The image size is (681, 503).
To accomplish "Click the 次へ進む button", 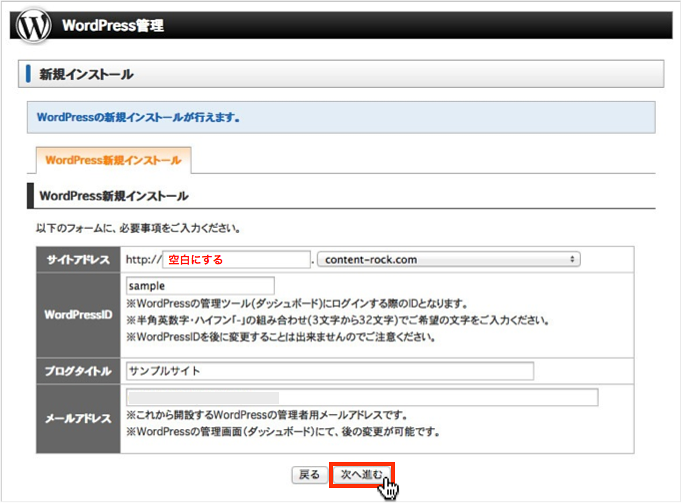I will [362, 474].
